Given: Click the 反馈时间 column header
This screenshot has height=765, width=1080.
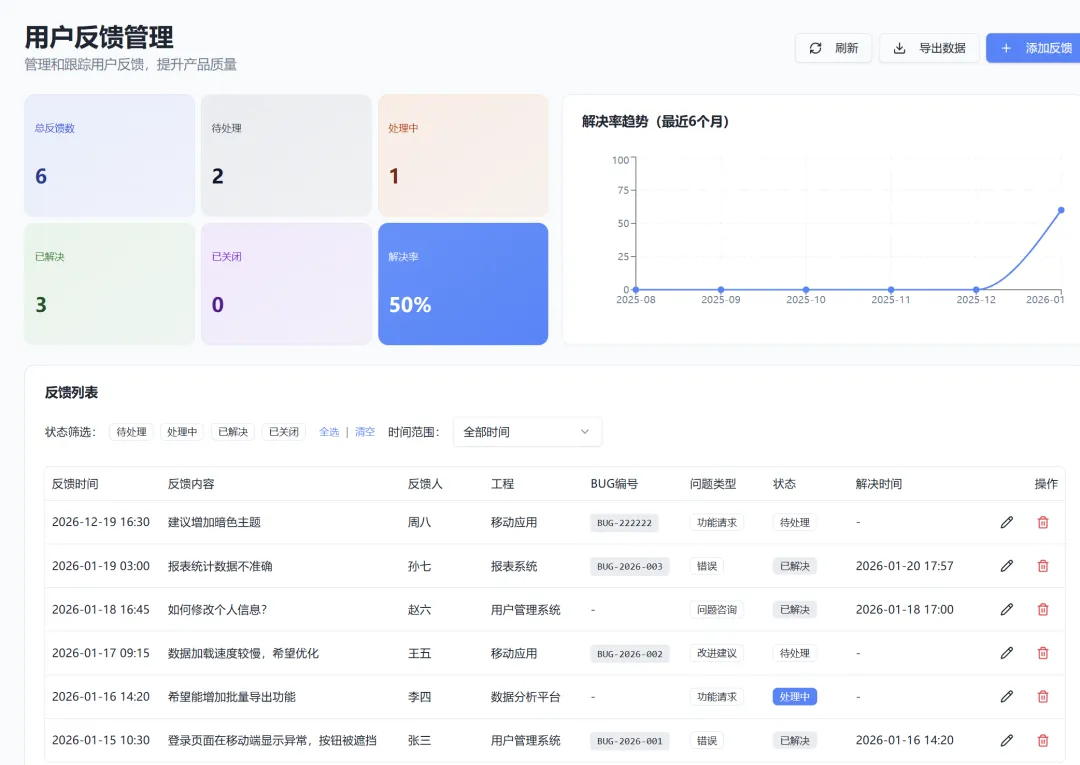Looking at the screenshot, I should click(75, 484).
